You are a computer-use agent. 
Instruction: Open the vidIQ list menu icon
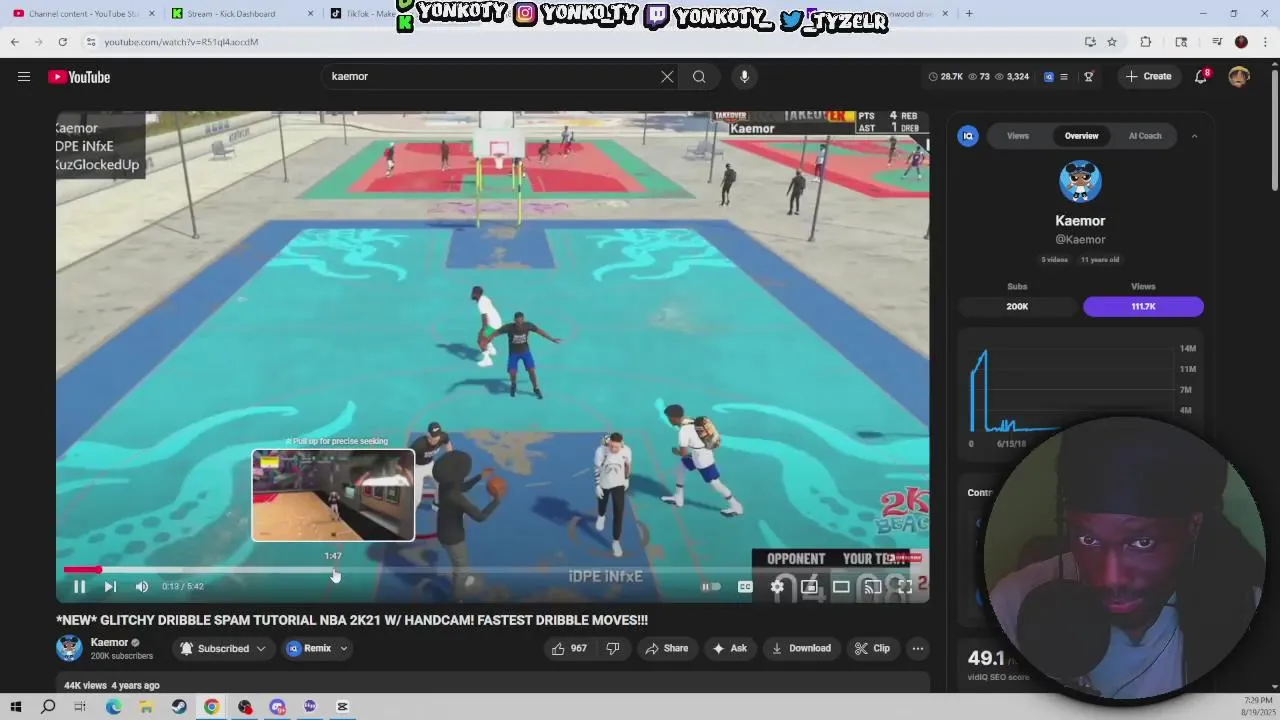tap(1064, 77)
